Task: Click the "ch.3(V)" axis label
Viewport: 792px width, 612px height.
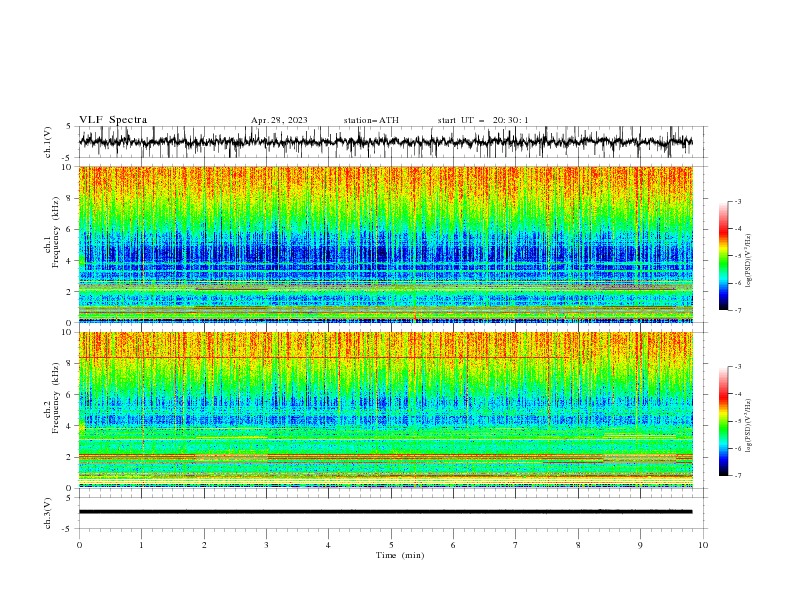Action: pos(48,513)
